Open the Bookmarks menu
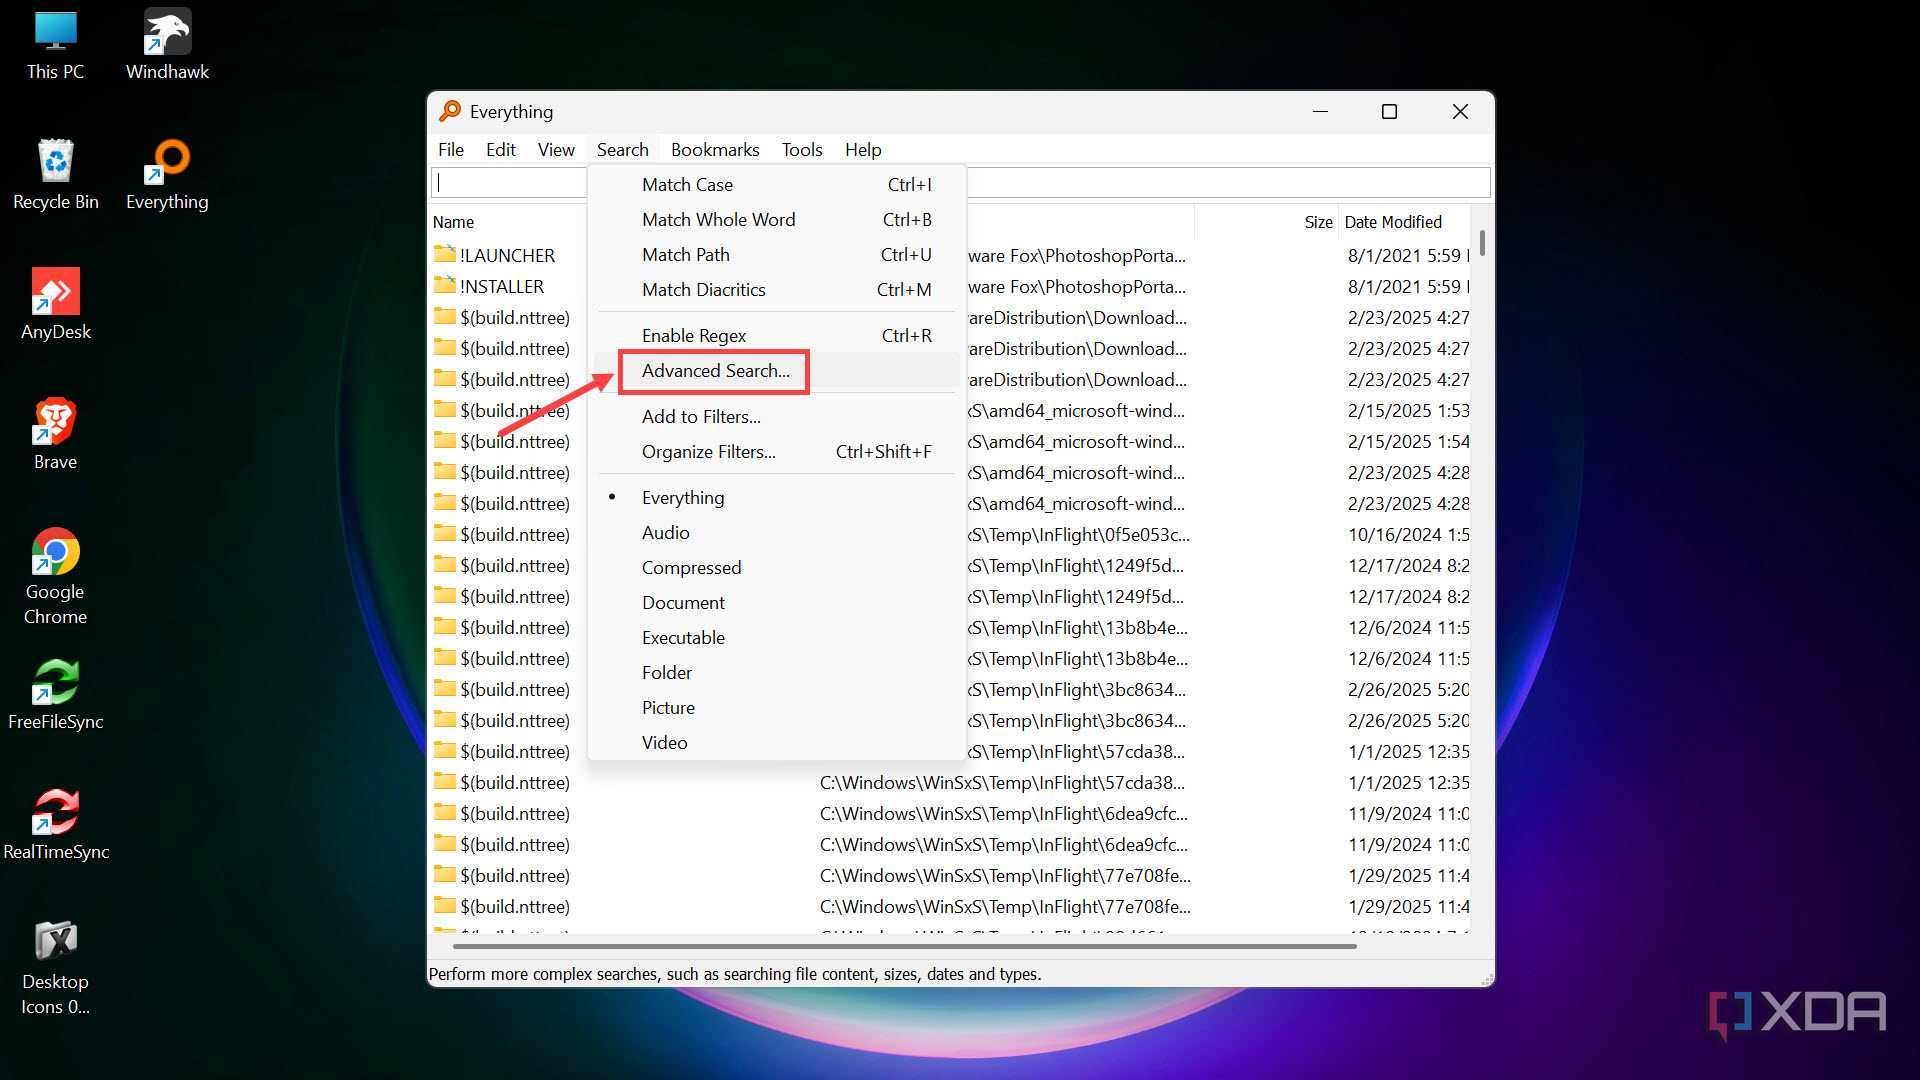This screenshot has height=1080, width=1920. click(x=715, y=150)
